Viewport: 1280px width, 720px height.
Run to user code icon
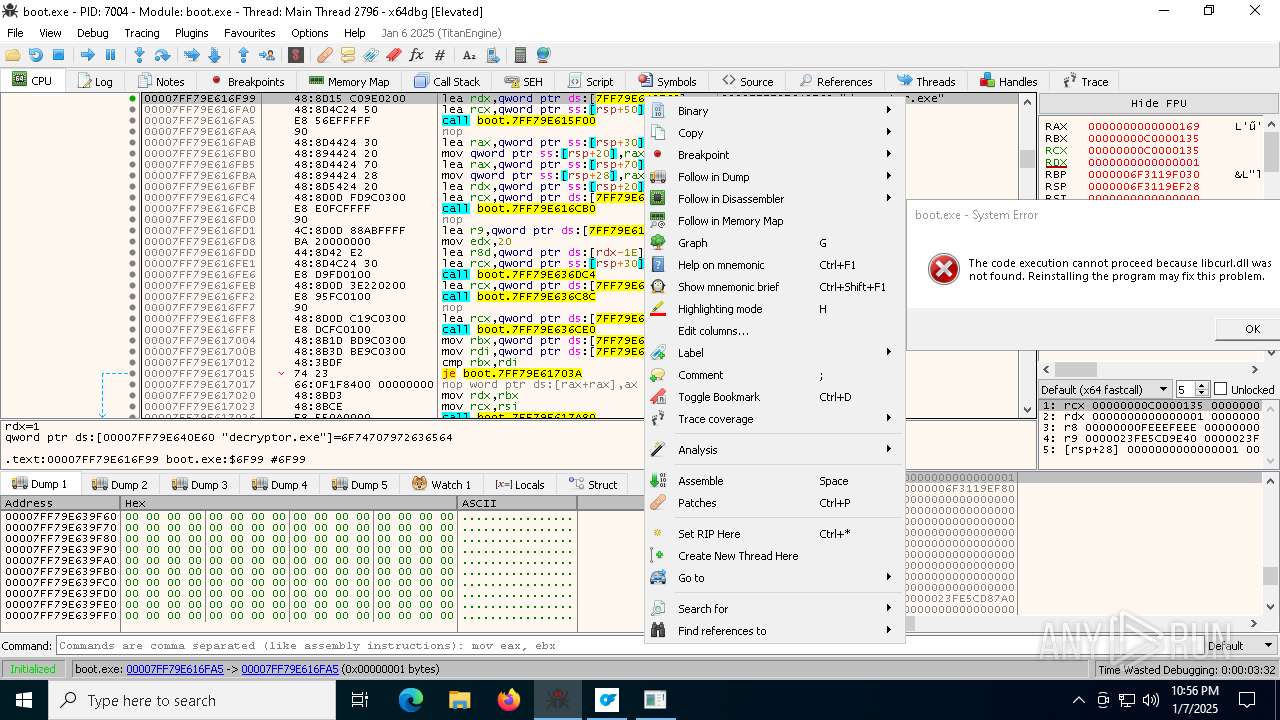(266, 55)
